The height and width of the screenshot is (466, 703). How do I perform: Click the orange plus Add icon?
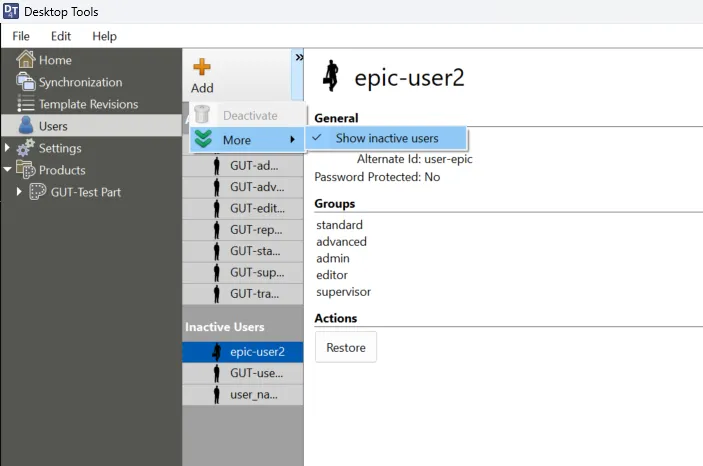(202, 68)
